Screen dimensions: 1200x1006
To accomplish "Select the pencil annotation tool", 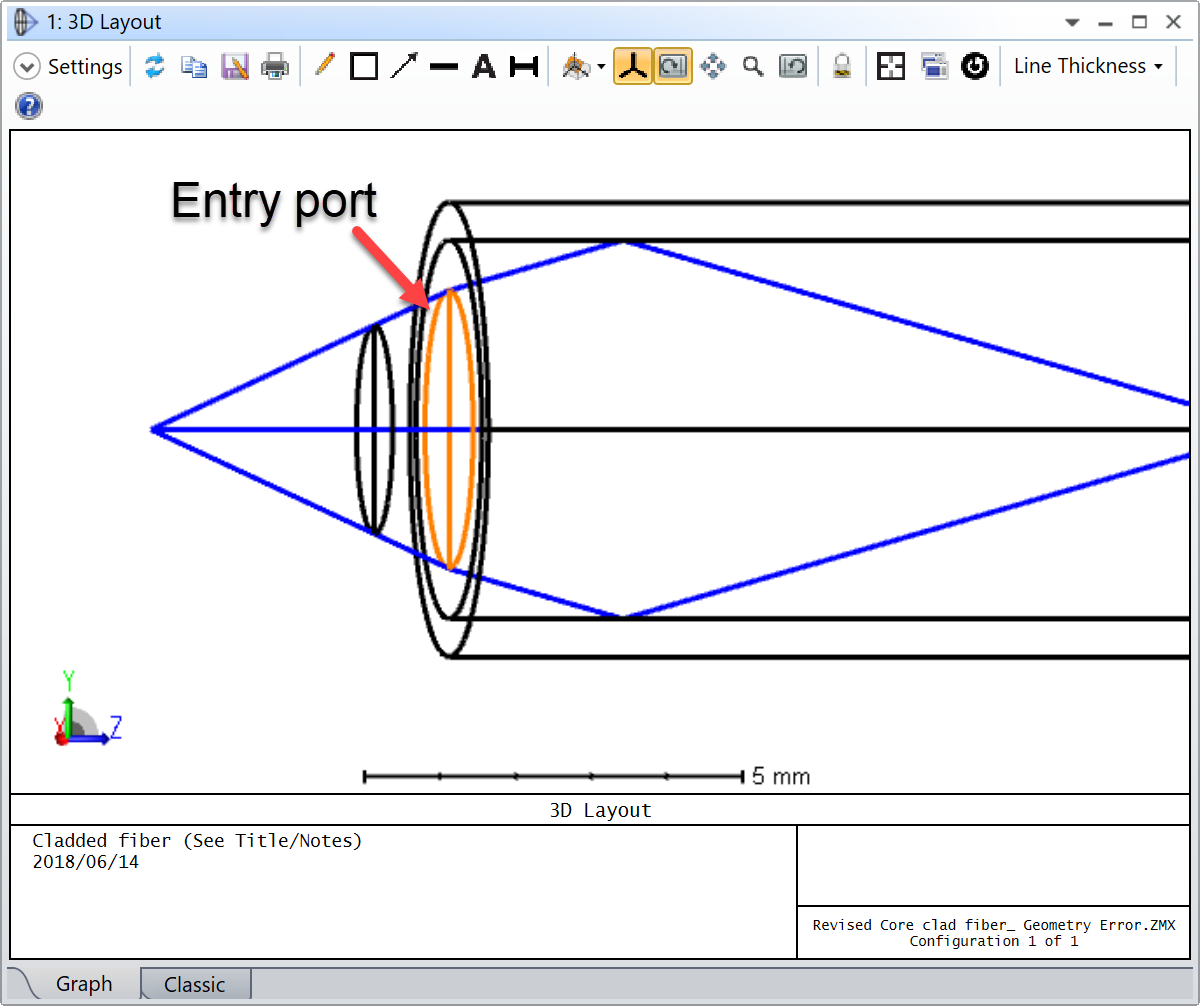I will [324, 66].
